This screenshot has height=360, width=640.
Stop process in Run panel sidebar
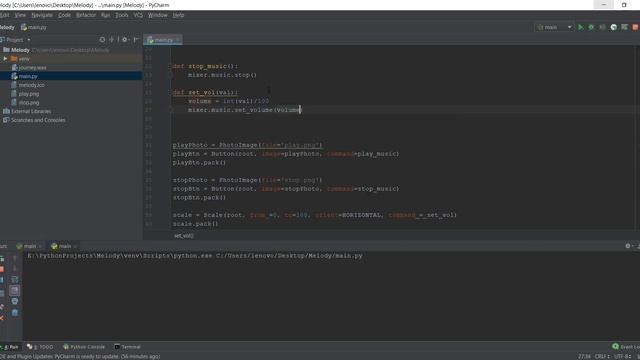pyautogui.click(x=2, y=269)
